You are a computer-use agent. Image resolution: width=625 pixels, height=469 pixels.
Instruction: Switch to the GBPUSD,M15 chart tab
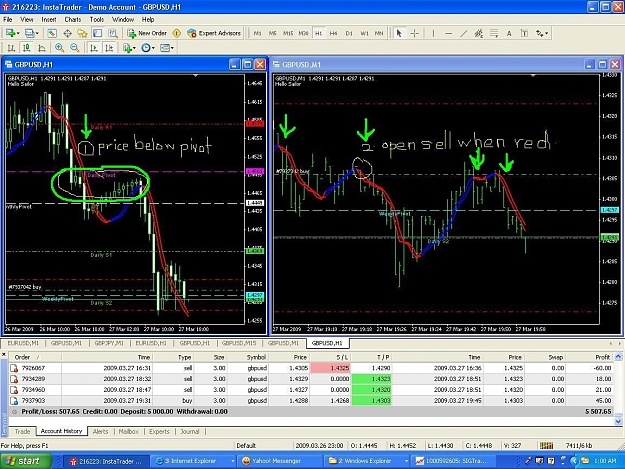[239, 343]
